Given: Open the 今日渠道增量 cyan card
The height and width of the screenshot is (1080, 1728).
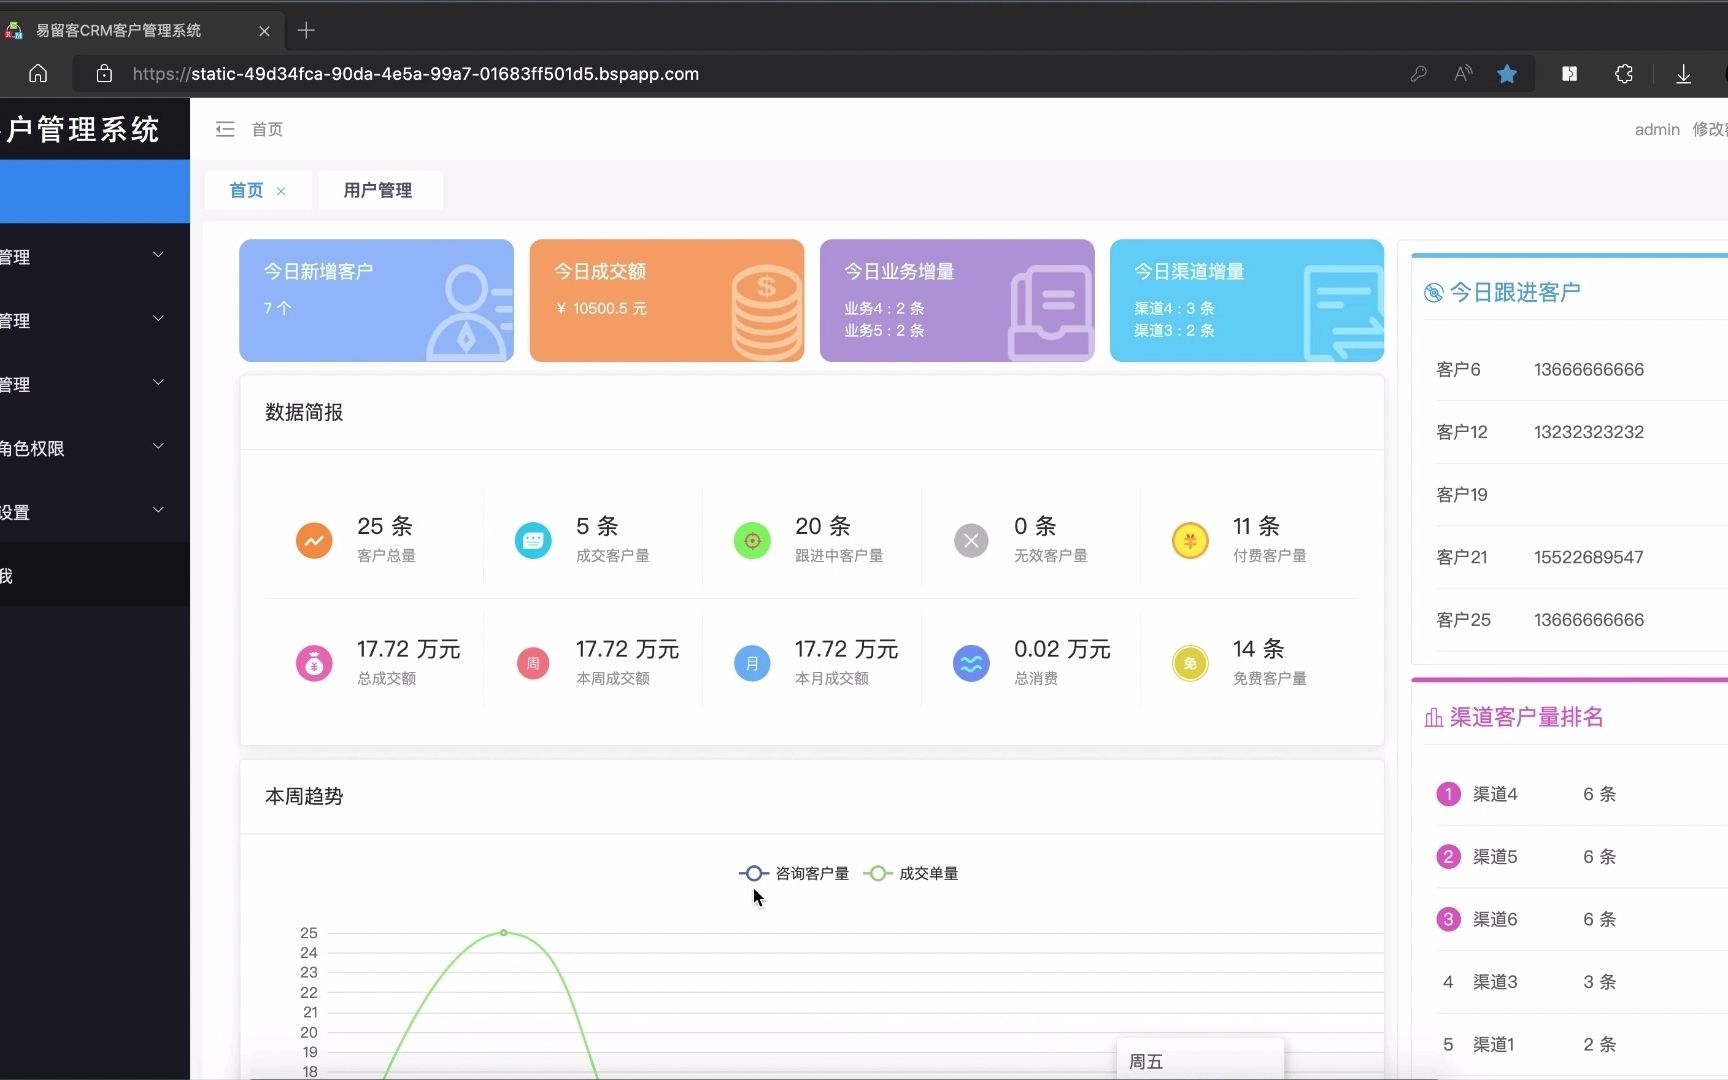Looking at the screenshot, I should coord(1247,300).
